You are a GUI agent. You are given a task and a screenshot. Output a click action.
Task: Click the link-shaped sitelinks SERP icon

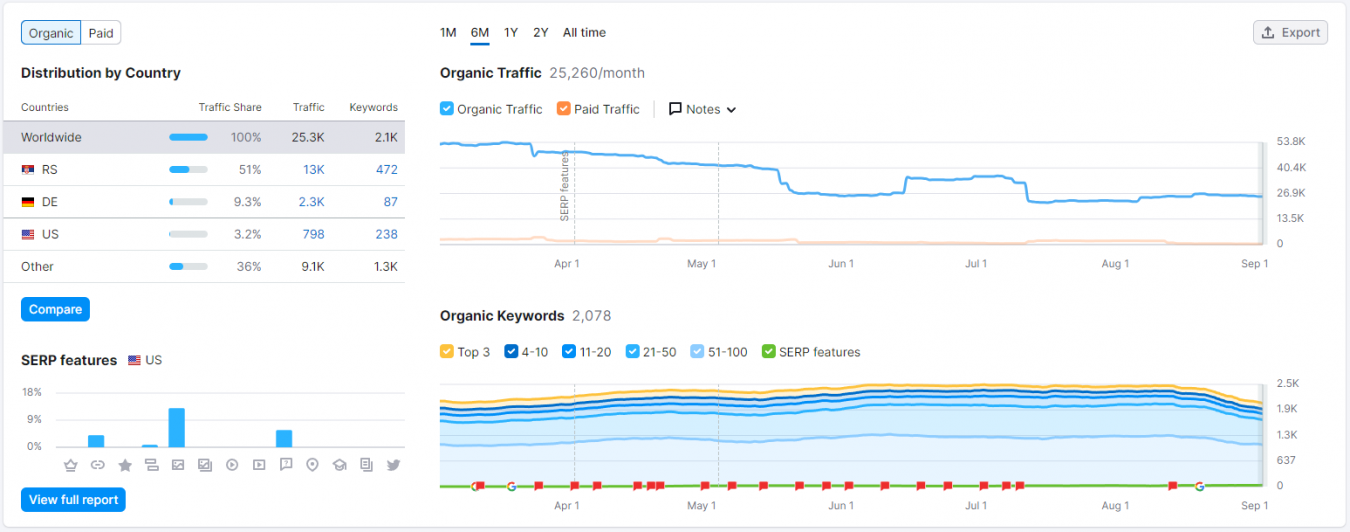coord(97,465)
